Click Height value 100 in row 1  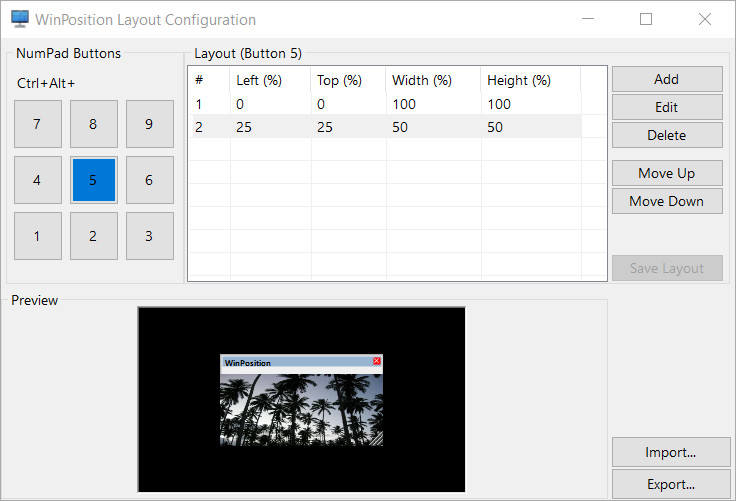(x=499, y=104)
